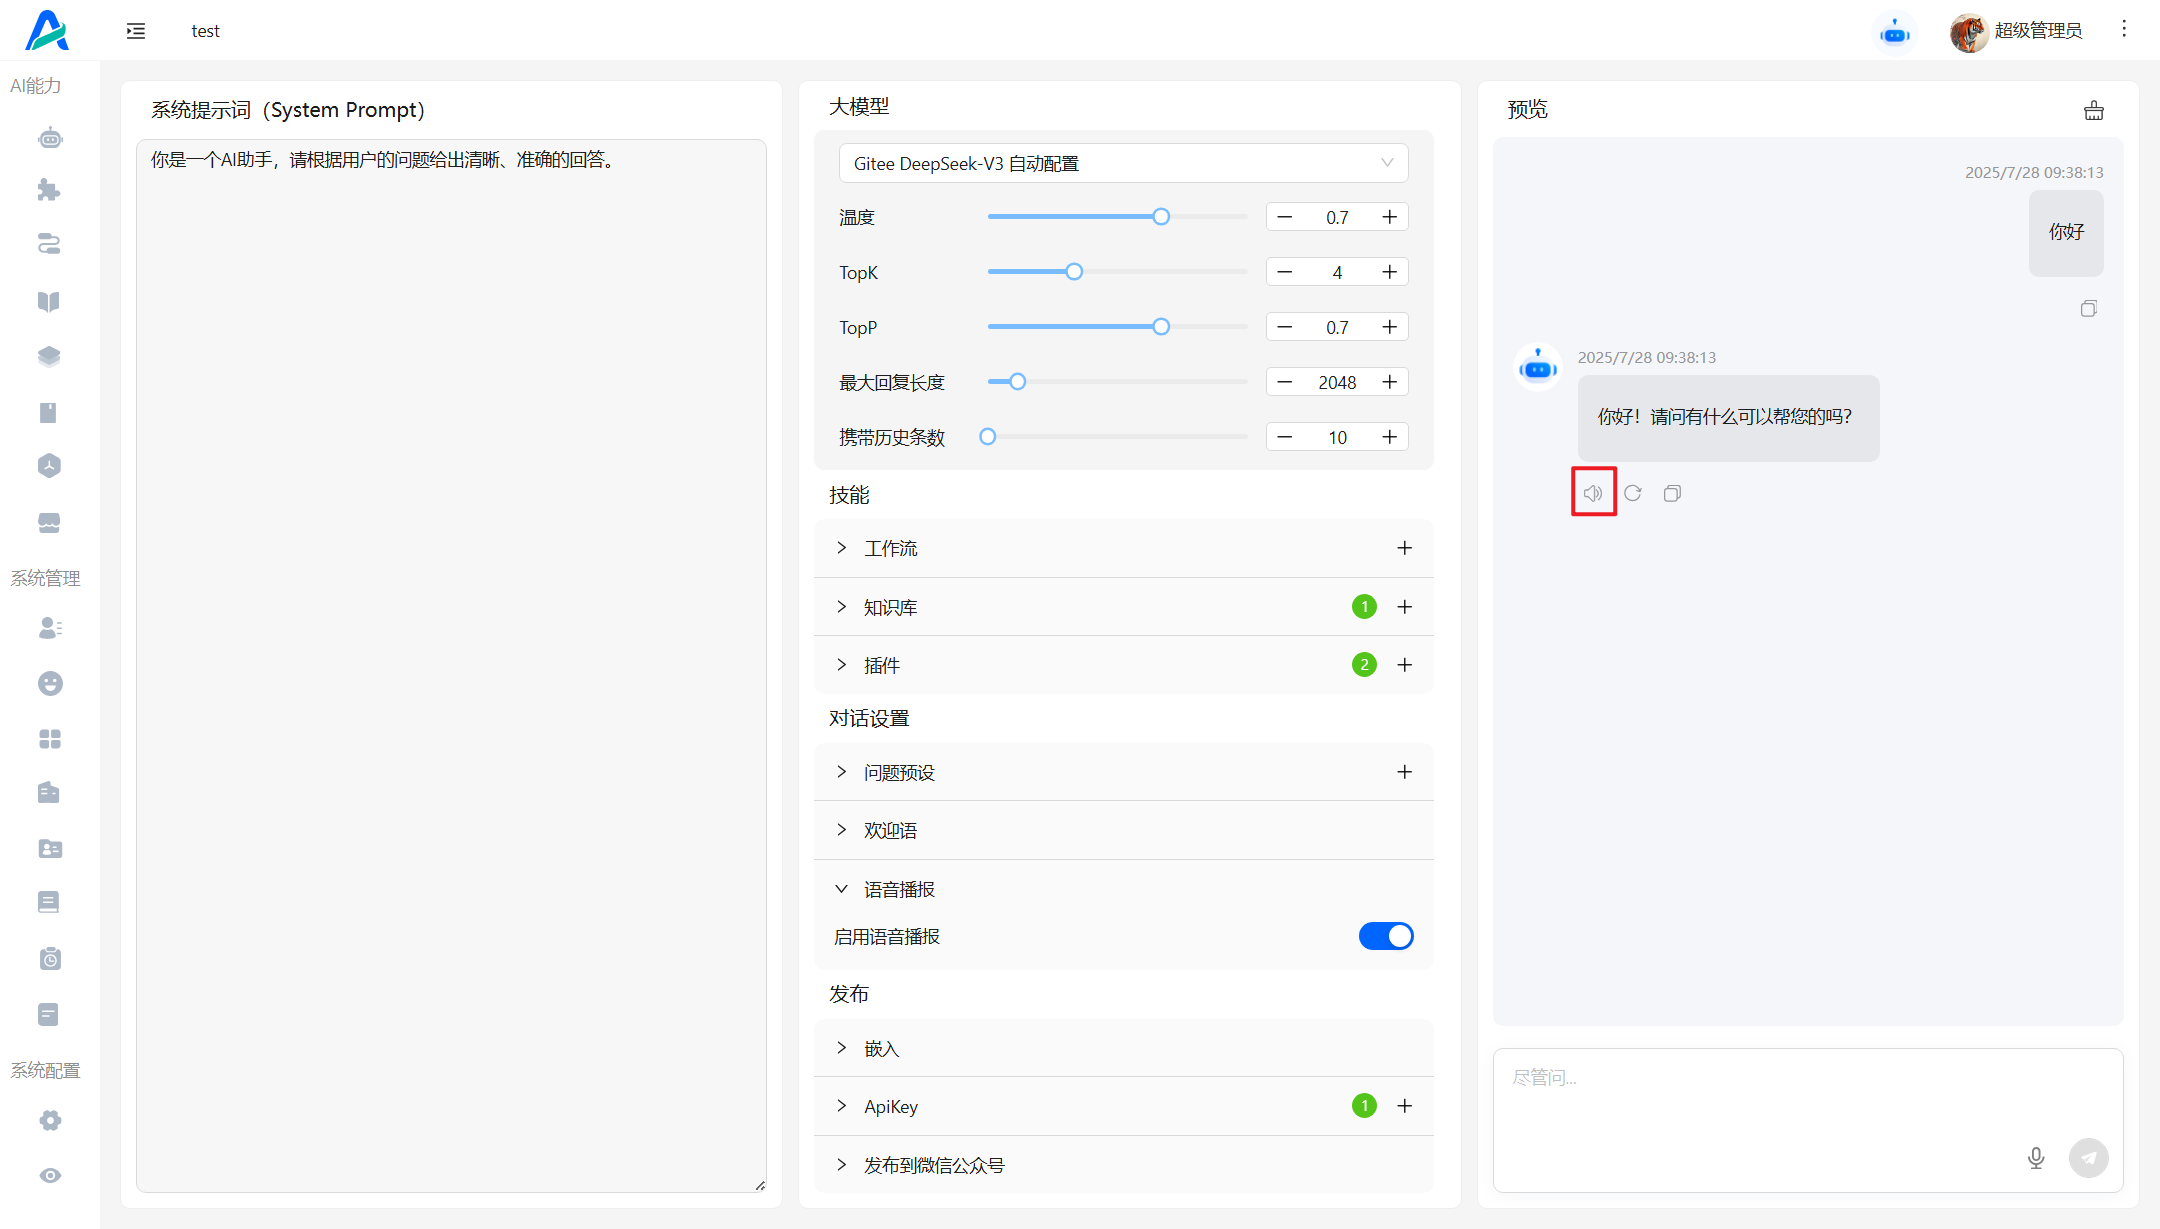Click the TopK slider handle

click(1074, 272)
